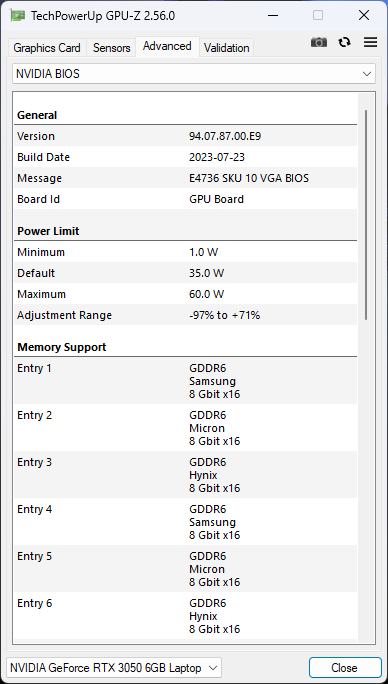
Task: Click the refresh arrows icon
Action: 344,42
